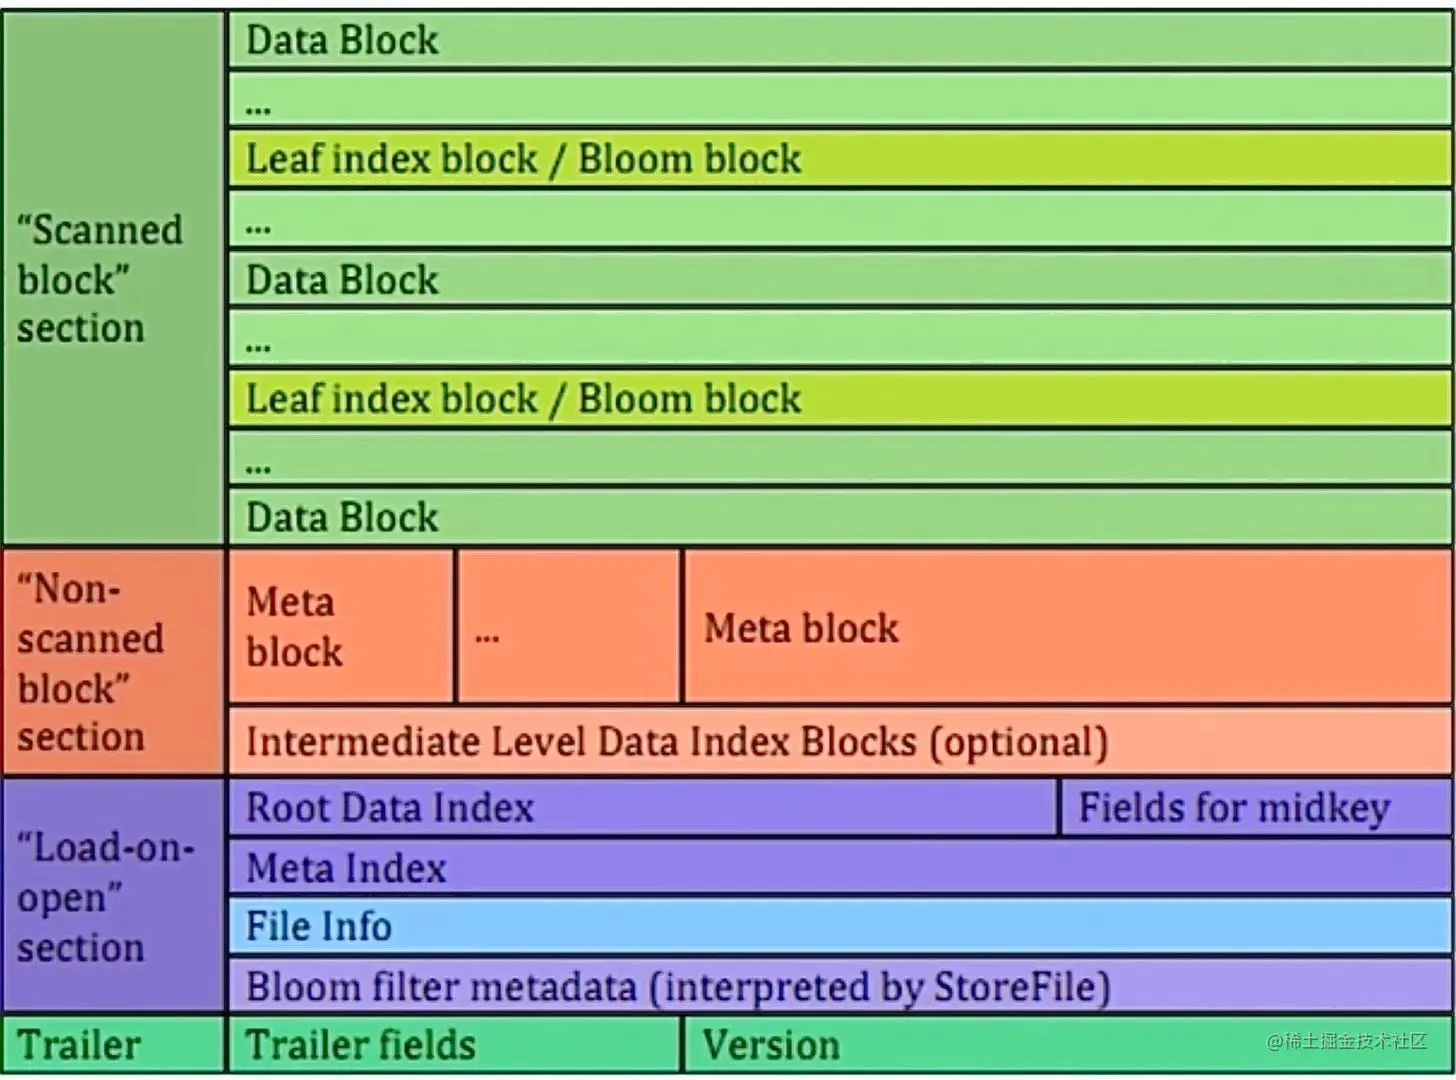Select the first Leaf index block / Bloom block row
Image resolution: width=1456 pixels, height=1080 pixels.
coord(840,159)
